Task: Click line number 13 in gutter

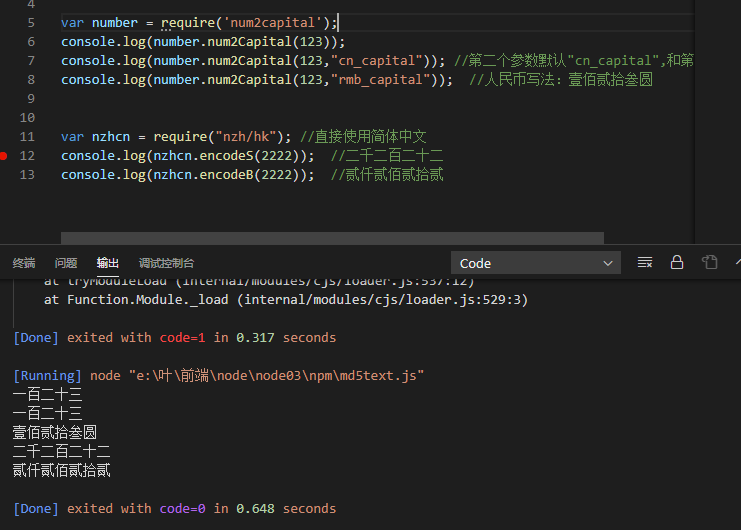Action: tap(27, 175)
